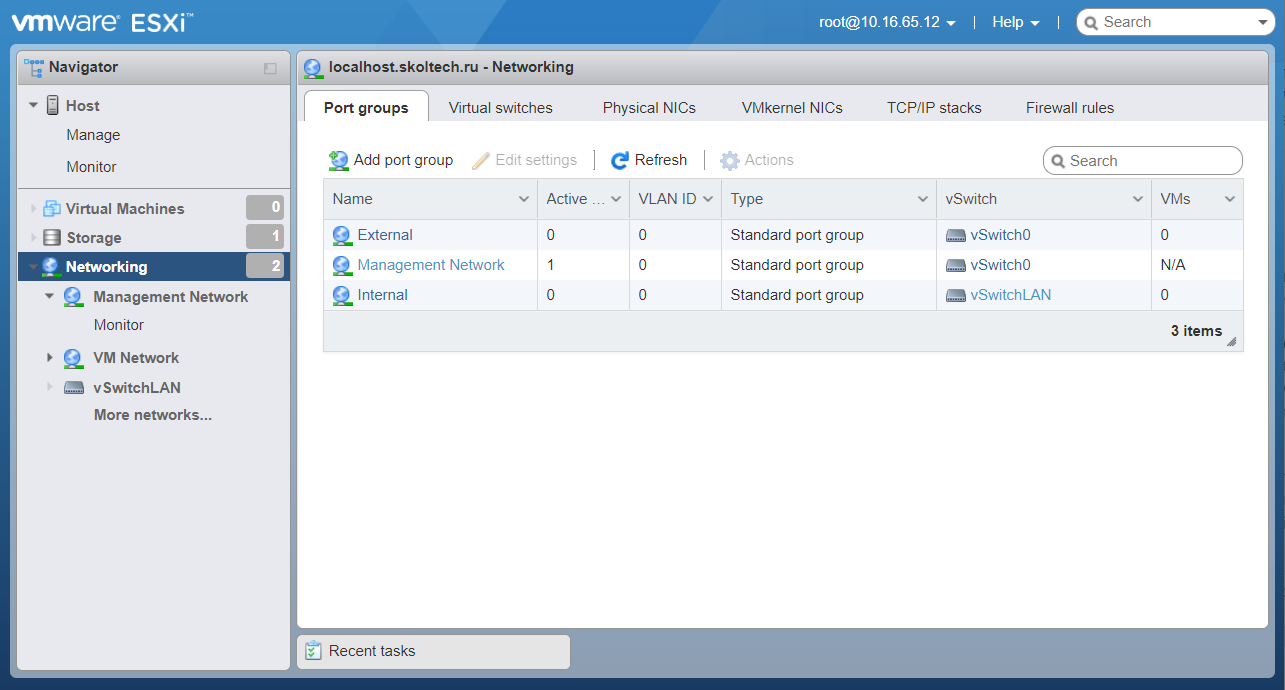Expand the Storage tree node
The width and height of the screenshot is (1285, 690).
[34, 238]
